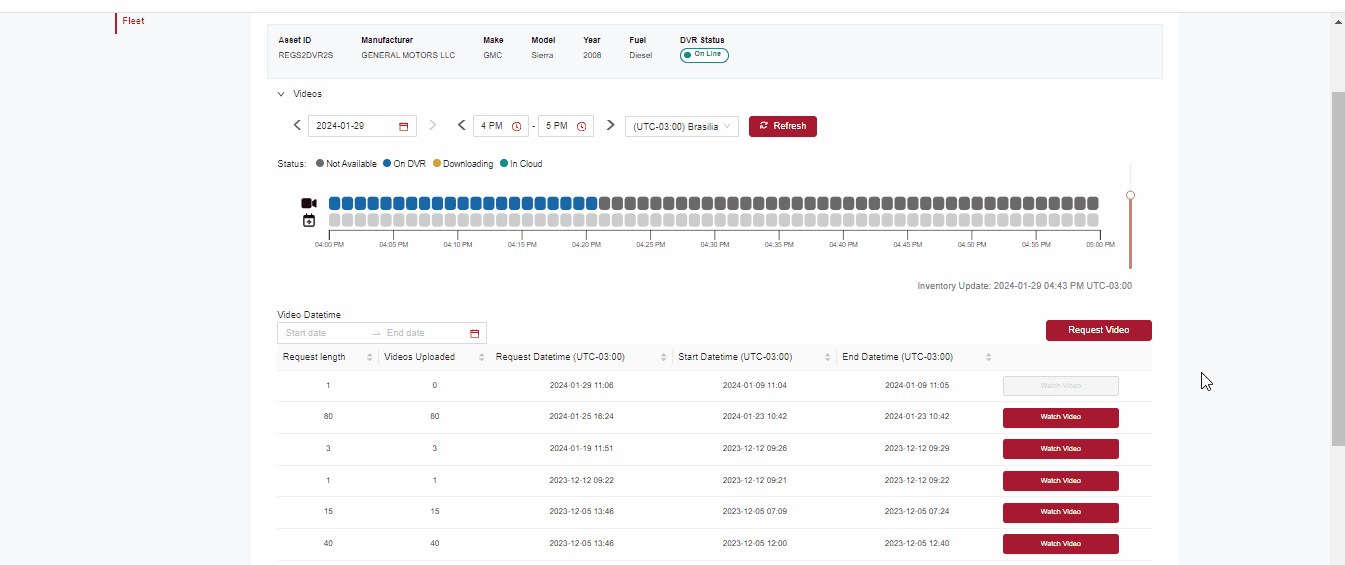Click the 5 PM end time field

tap(566, 126)
